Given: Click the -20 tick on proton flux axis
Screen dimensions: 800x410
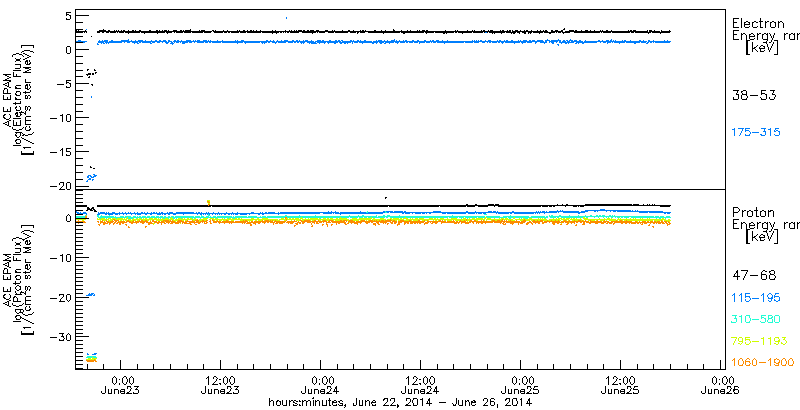Looking at the screenshot, I should click(59, 297).
